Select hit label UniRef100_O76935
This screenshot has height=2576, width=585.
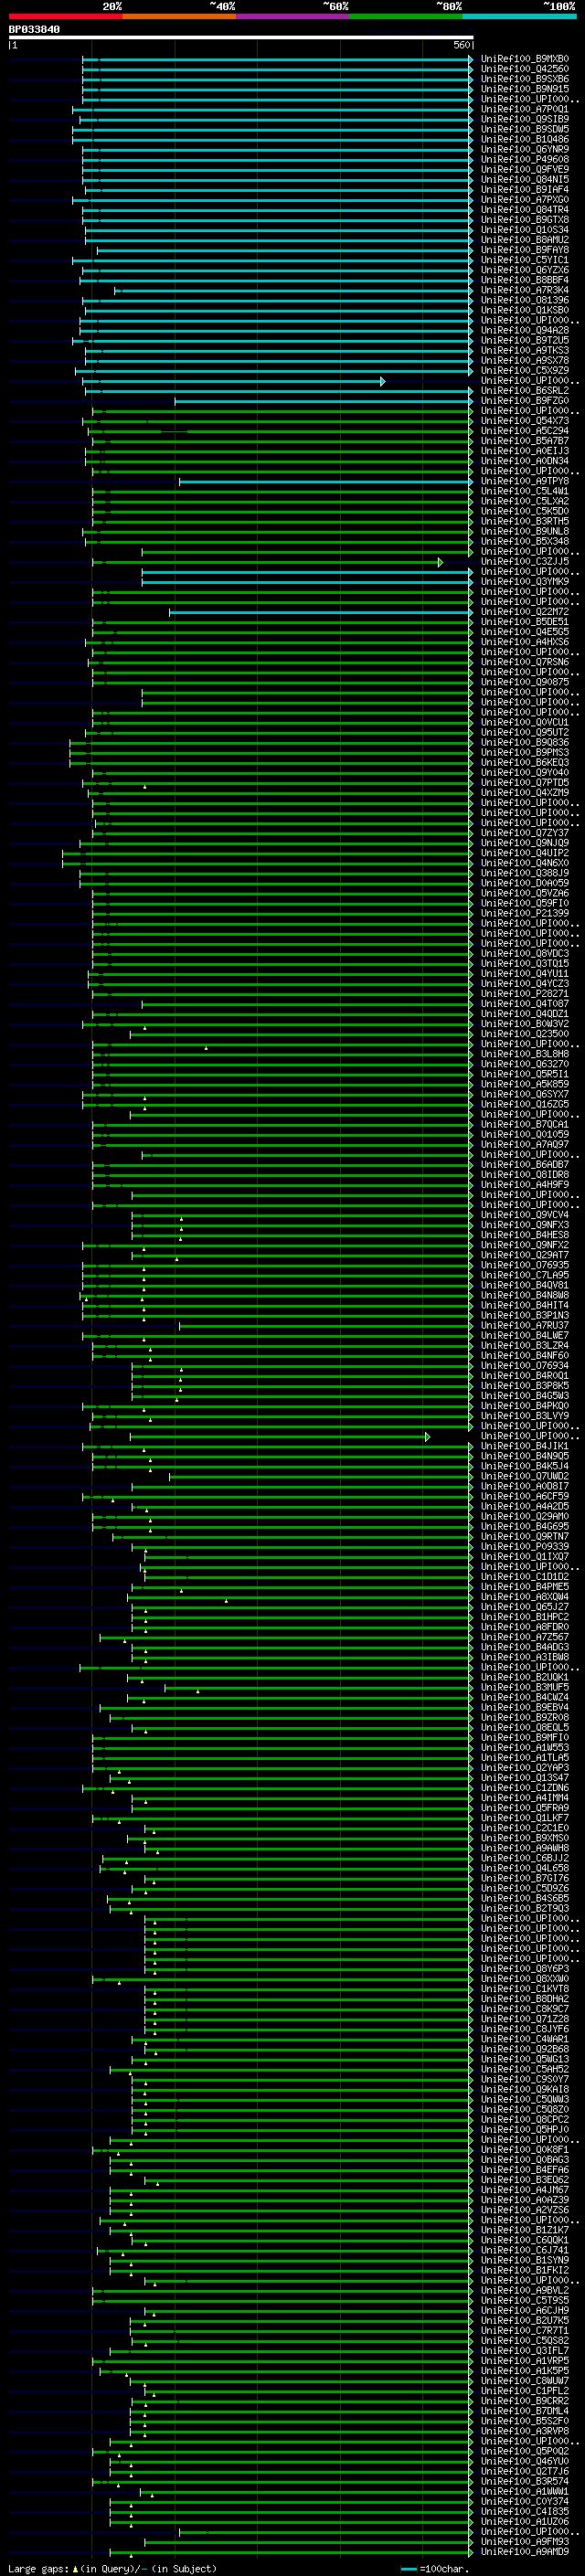525,1265
